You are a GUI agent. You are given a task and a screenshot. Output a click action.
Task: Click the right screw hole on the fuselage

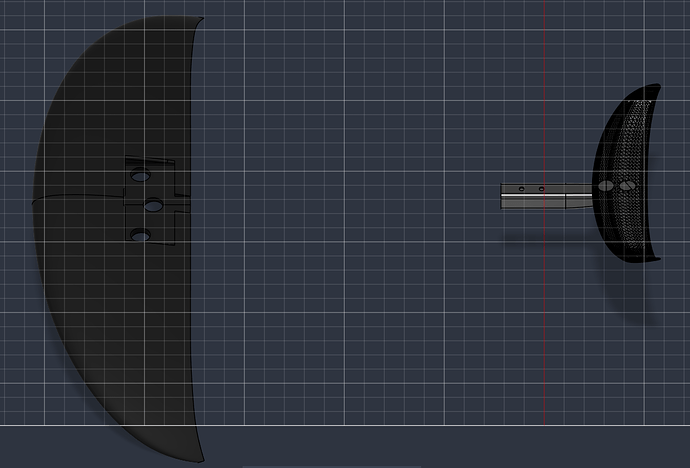coord(542,189)
